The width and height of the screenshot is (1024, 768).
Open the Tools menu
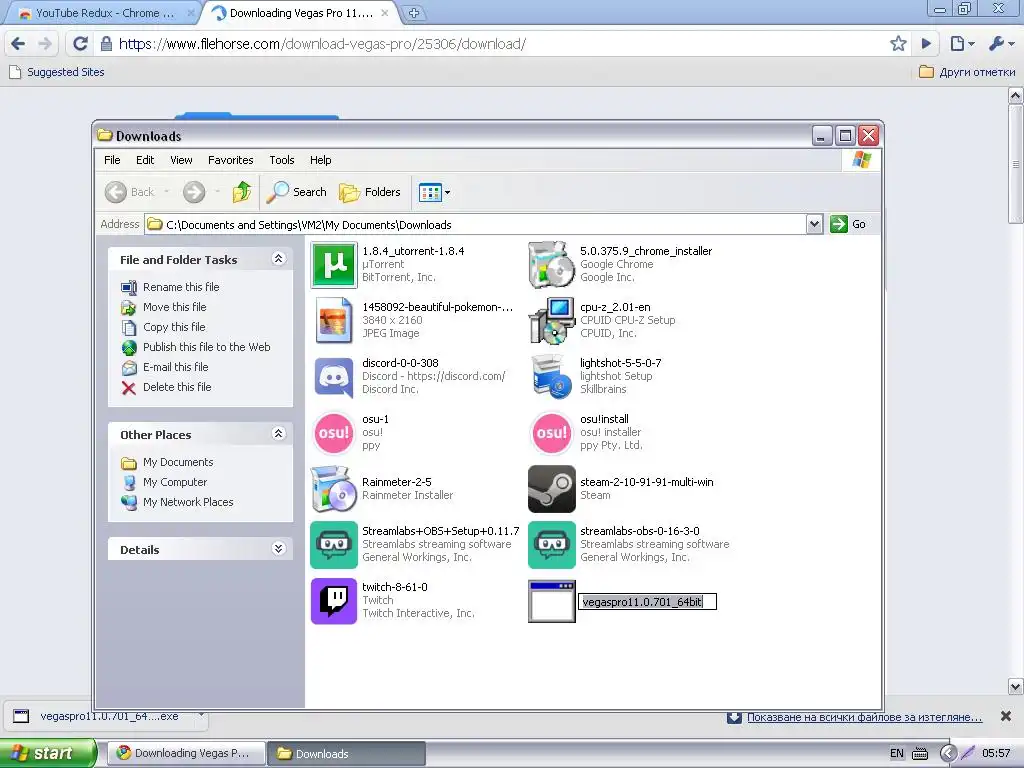coord(281,160)
